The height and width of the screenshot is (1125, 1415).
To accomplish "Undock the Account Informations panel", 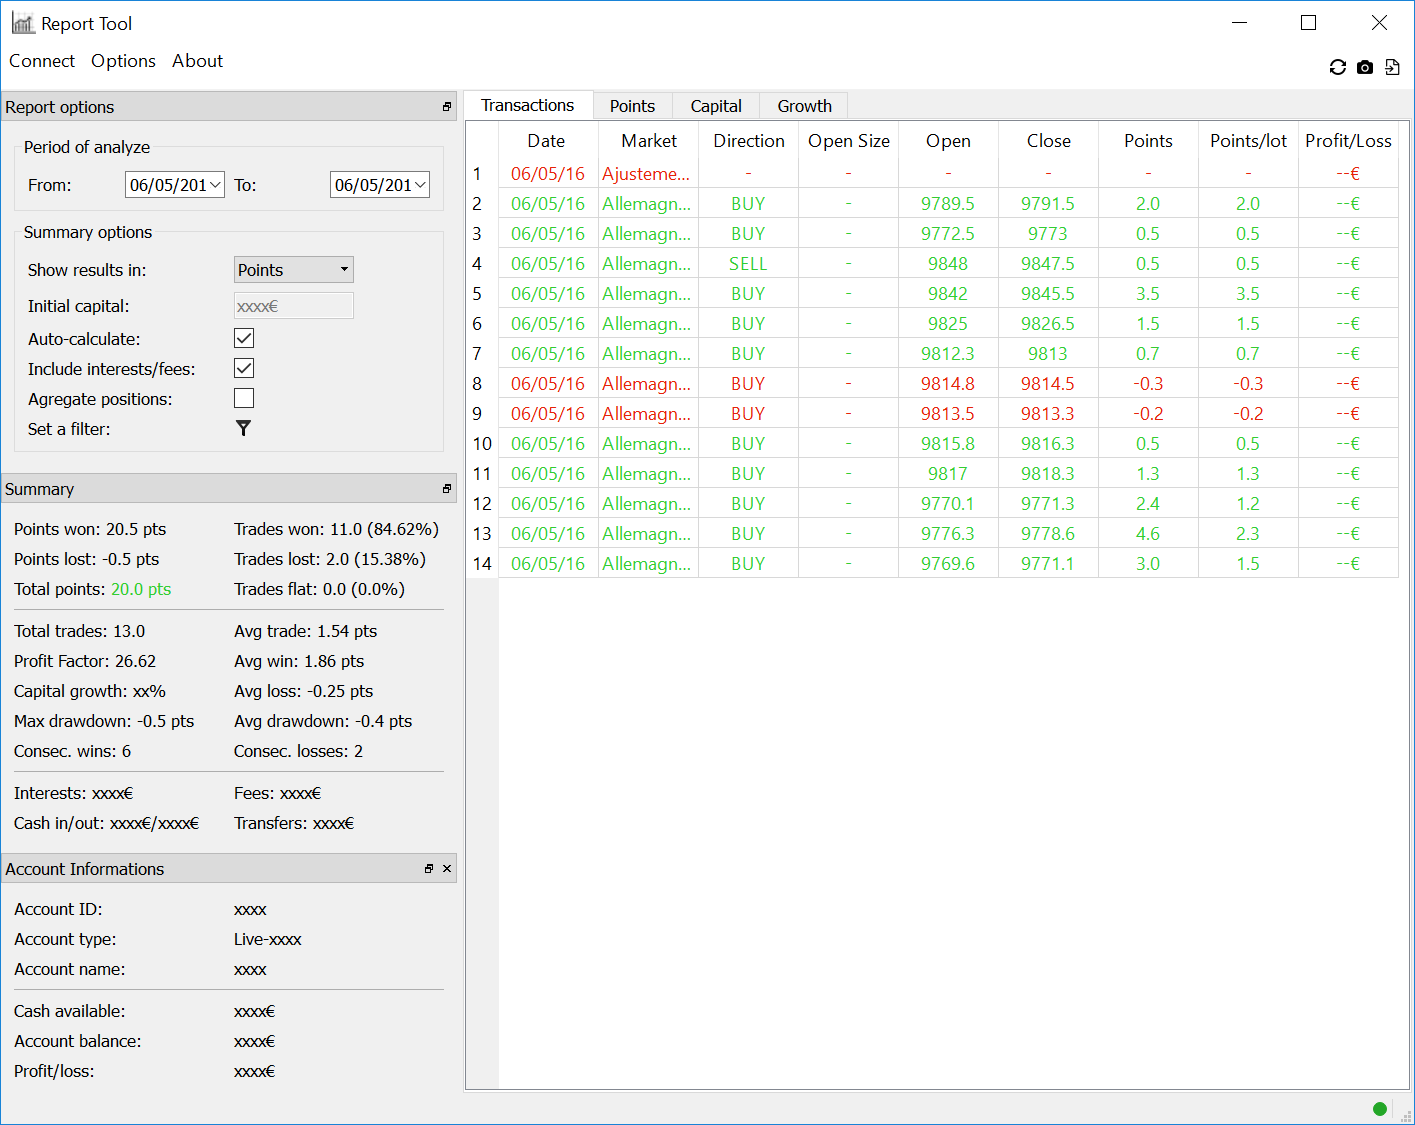I will click(429, 869).
